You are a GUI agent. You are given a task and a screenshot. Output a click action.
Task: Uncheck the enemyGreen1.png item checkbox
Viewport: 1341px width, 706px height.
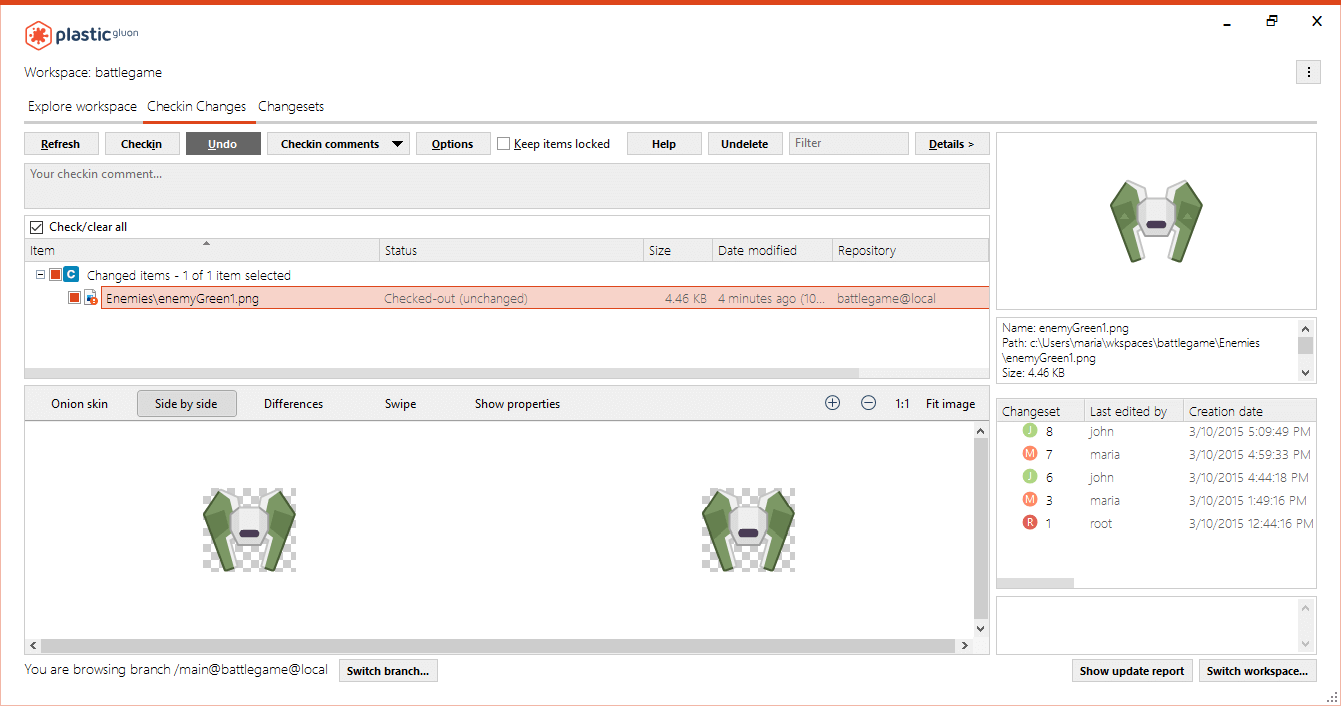pos(74,298)
